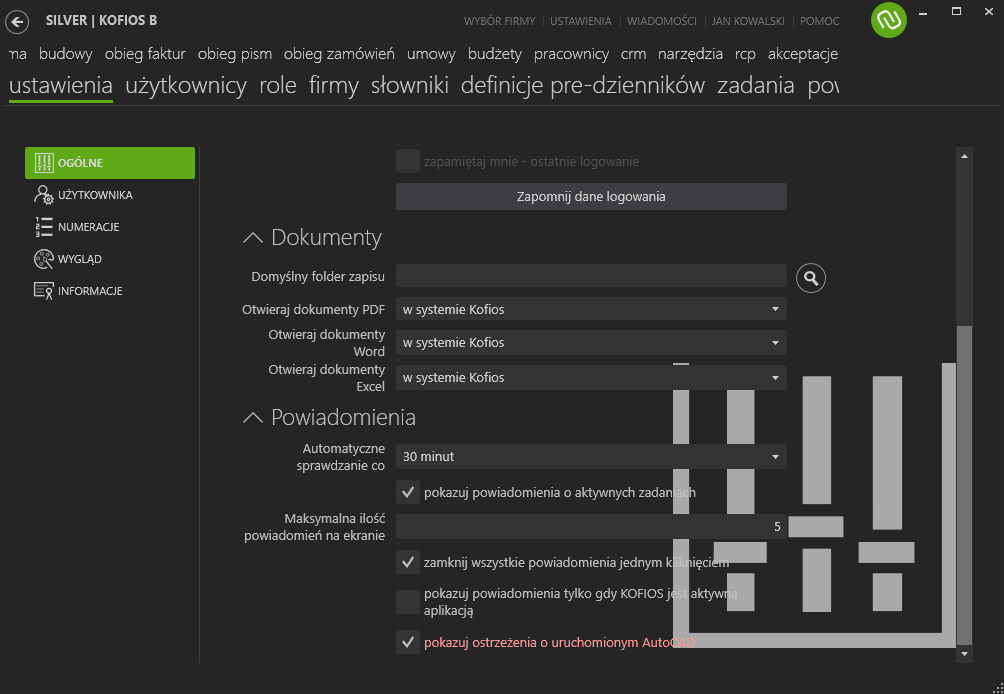Click the scrollbar up arrow
This screenshot has height=694, width=1004.
(964, 156)
